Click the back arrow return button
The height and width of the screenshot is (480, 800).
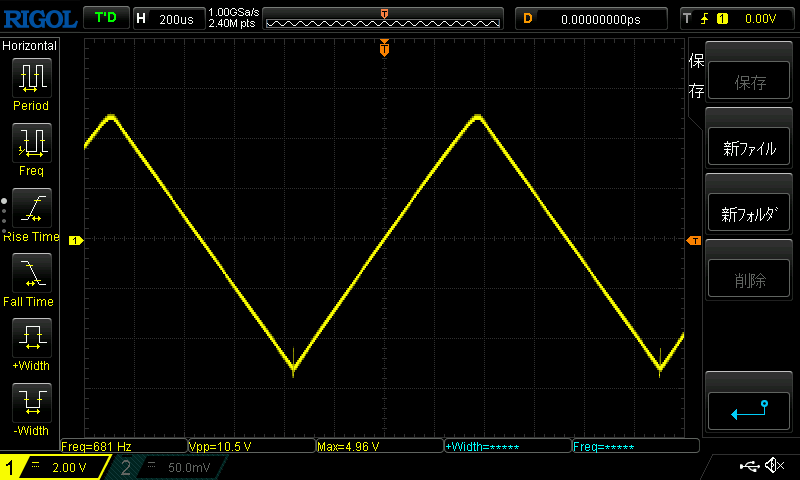pyautogui.click(x=748, y=411)
